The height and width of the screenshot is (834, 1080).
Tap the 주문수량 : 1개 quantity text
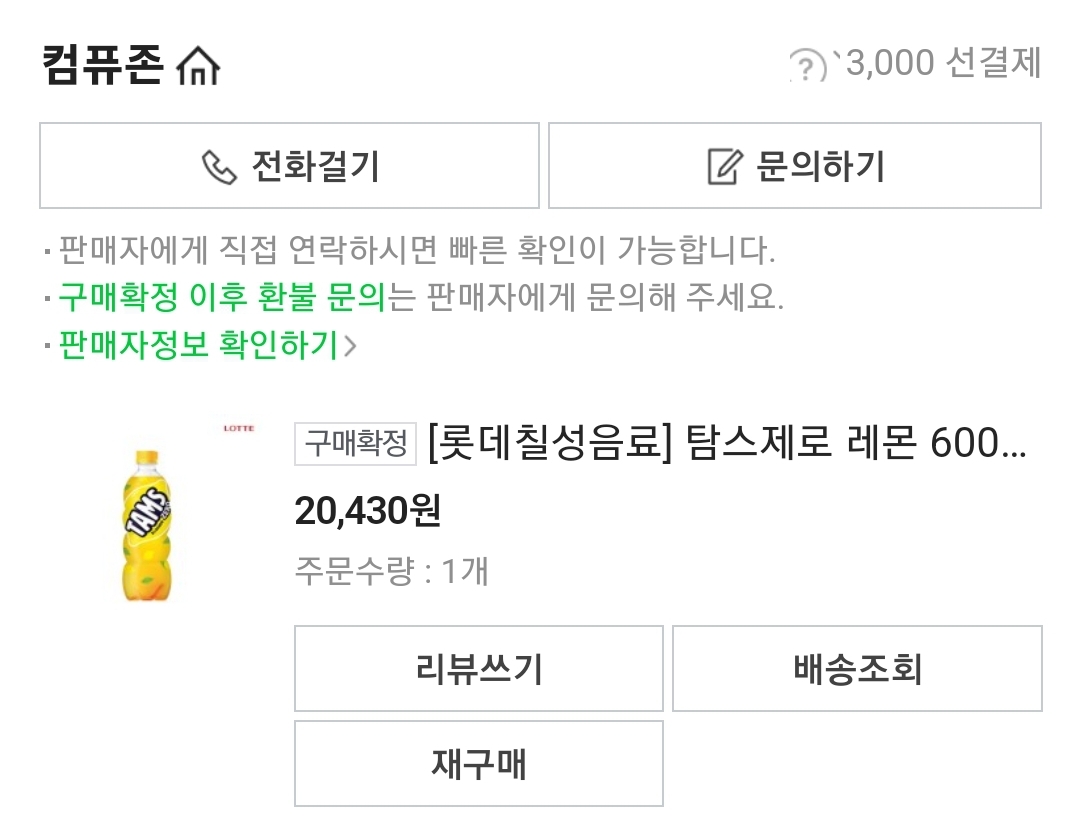coord(391,571)
